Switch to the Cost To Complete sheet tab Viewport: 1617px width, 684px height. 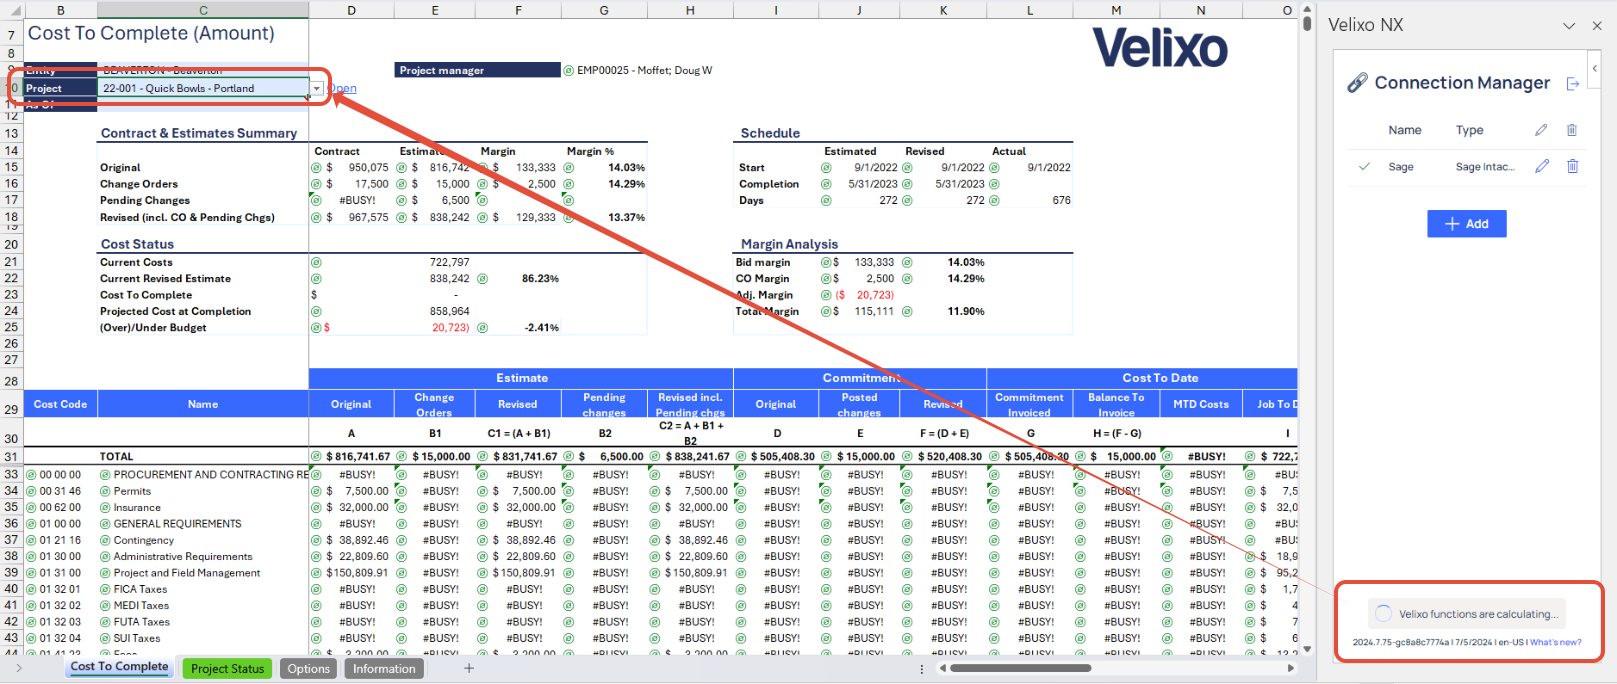tap(119, 667)
